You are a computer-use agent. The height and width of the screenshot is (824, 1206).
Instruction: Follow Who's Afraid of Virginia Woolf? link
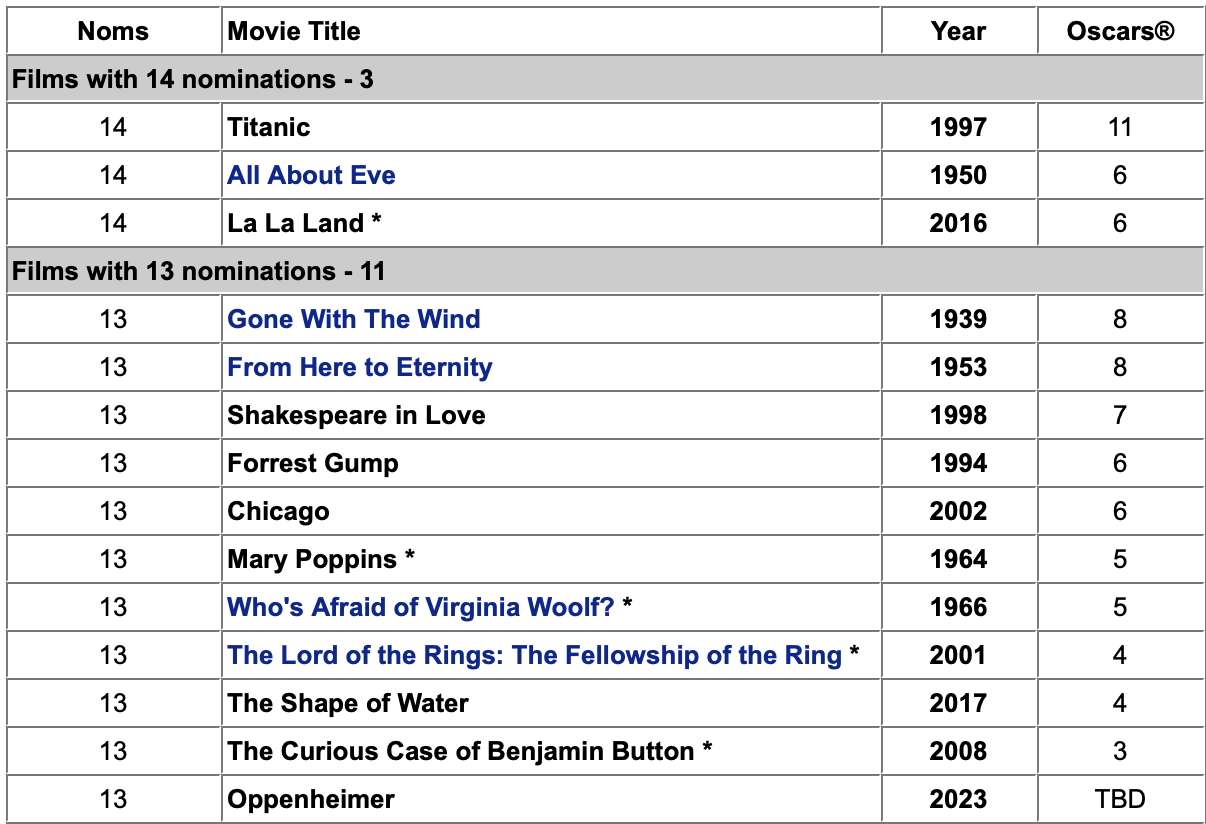click(421, 607)
